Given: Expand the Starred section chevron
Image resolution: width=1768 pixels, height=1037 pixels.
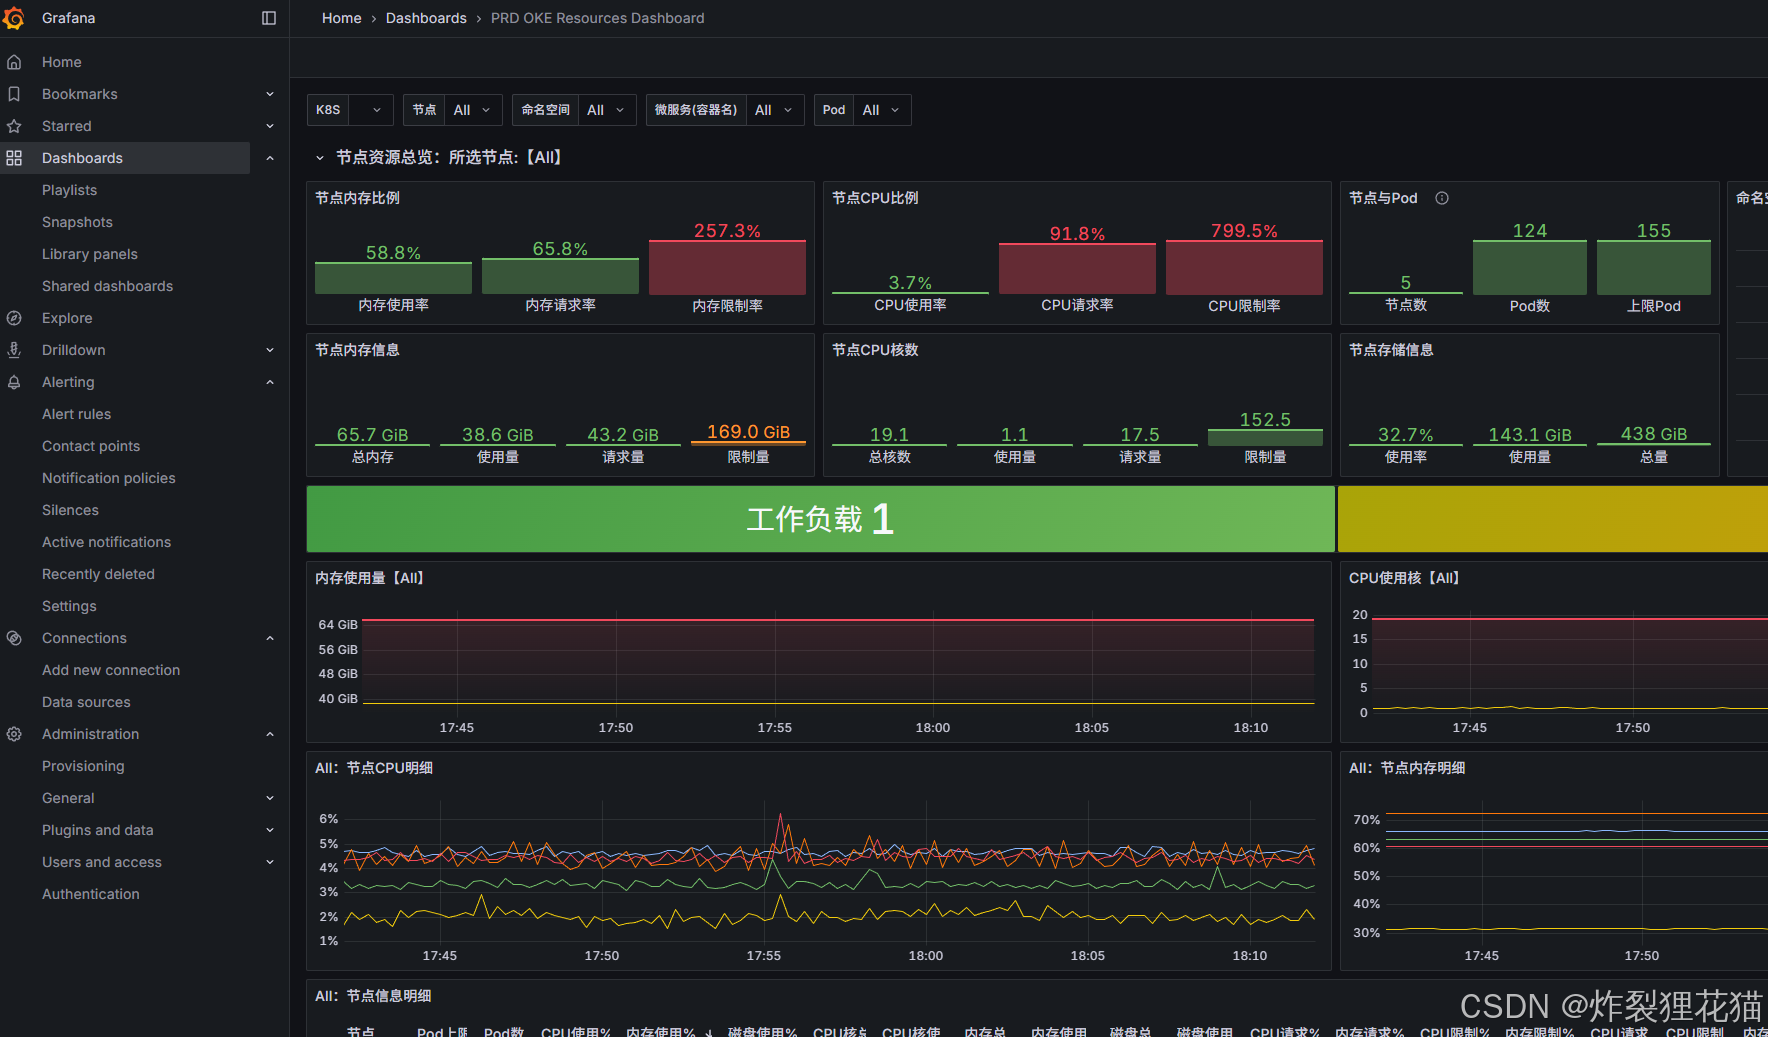Looking at the screenshot, I should tap(270, 126).
